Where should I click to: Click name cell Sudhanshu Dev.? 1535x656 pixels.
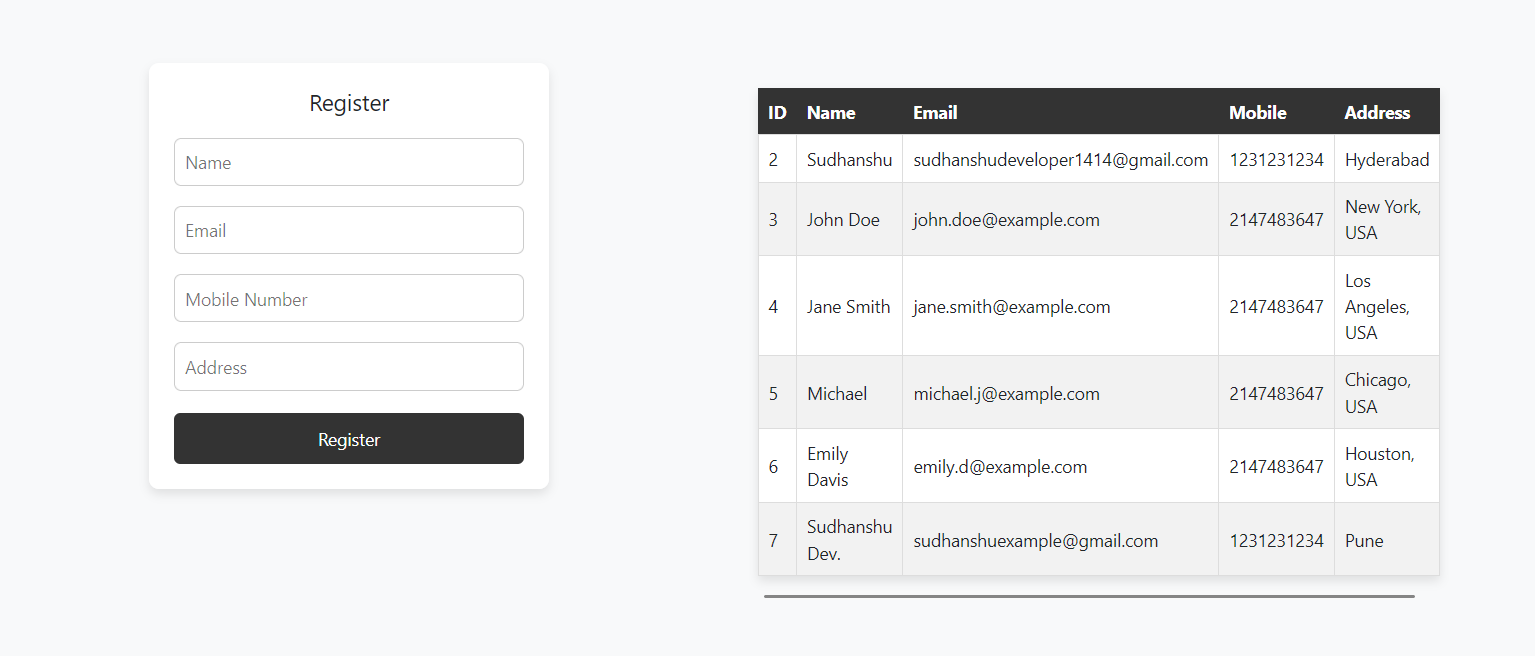coord(849,540)
